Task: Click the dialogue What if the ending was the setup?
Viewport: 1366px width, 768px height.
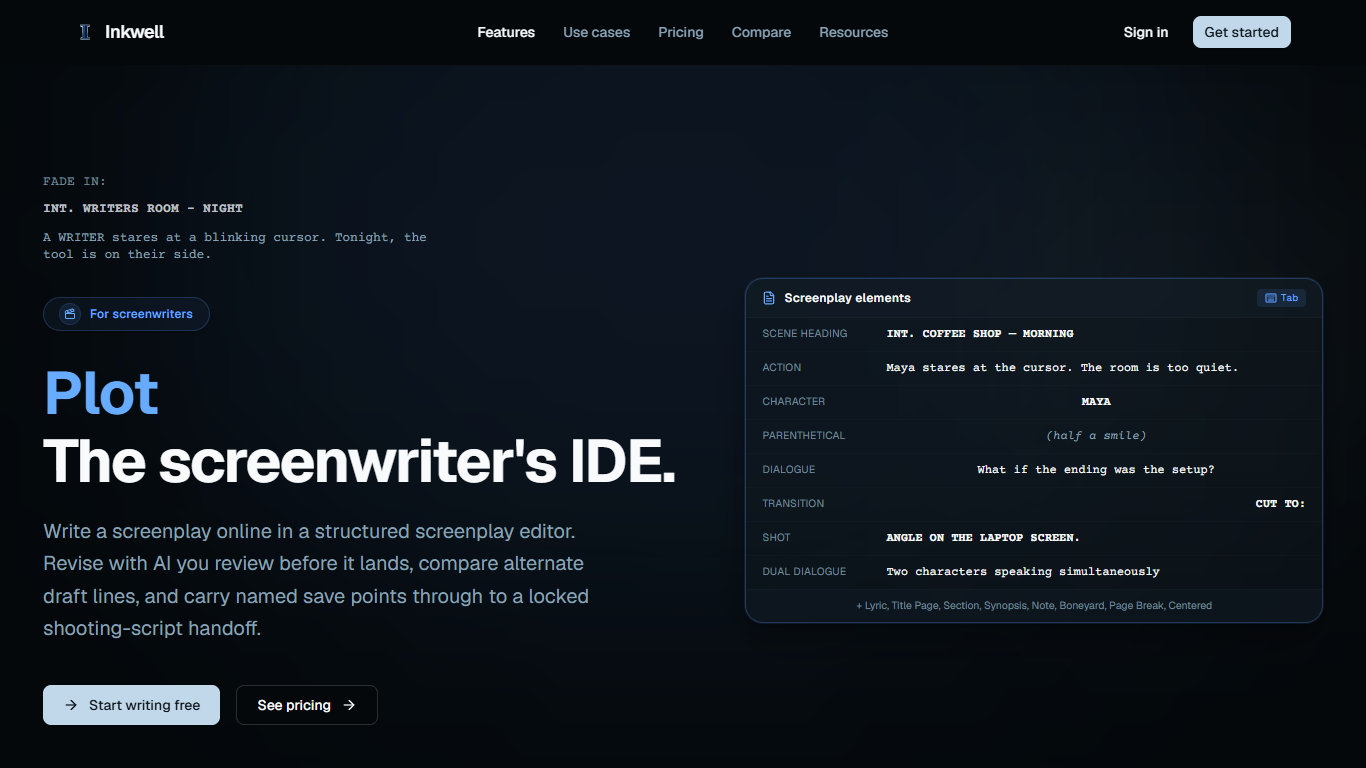Action: (1096, 470)
